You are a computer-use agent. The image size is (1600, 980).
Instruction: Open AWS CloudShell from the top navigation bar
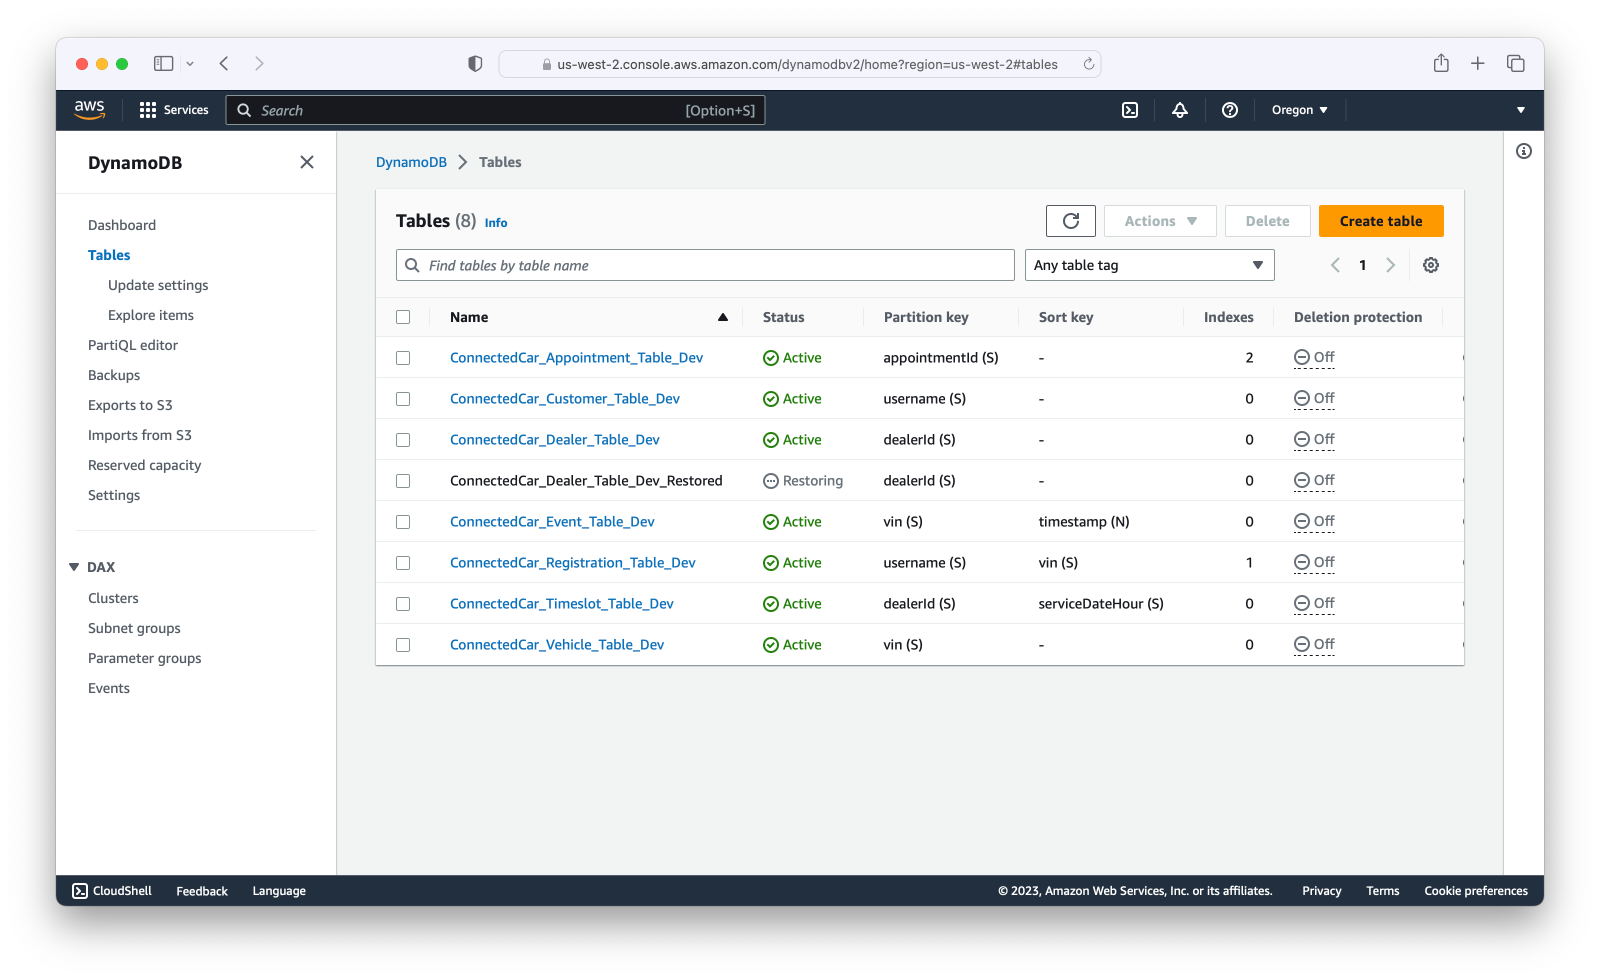(x=1130, y=110)
